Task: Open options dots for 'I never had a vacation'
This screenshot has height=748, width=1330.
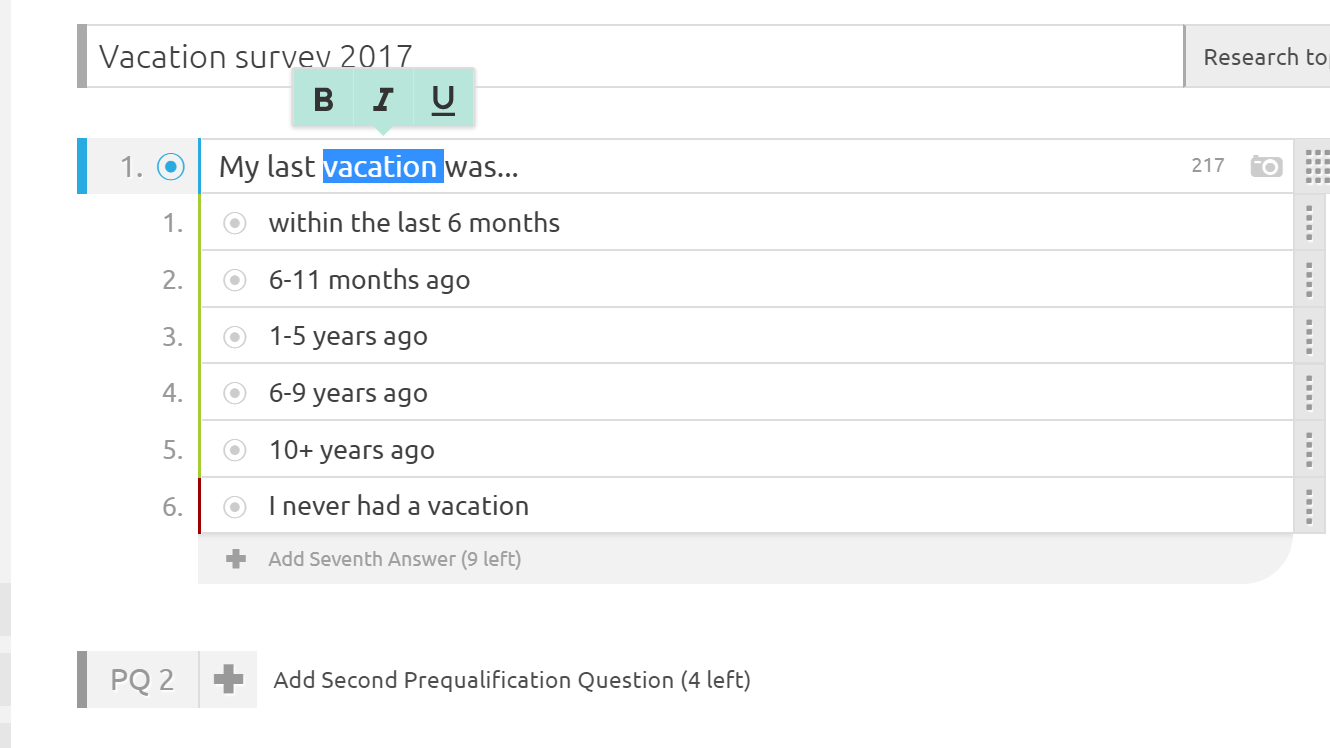Action: point(1309,506)
